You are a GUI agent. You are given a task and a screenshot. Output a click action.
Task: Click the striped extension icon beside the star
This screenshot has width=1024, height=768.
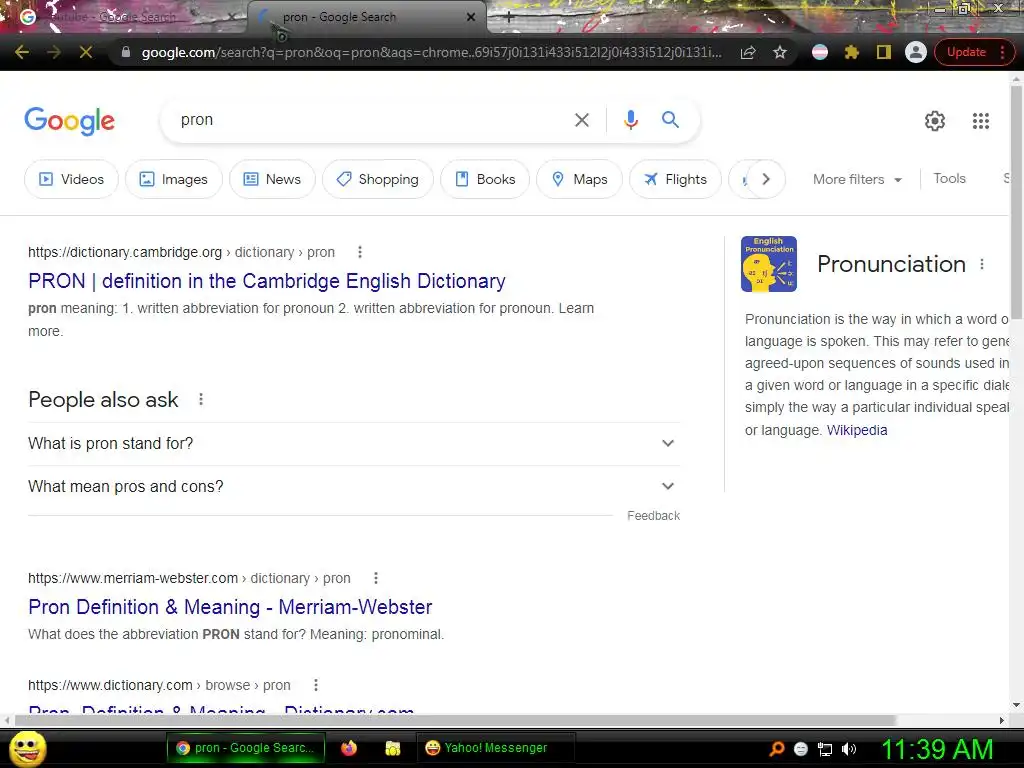(x=820, y=52)
